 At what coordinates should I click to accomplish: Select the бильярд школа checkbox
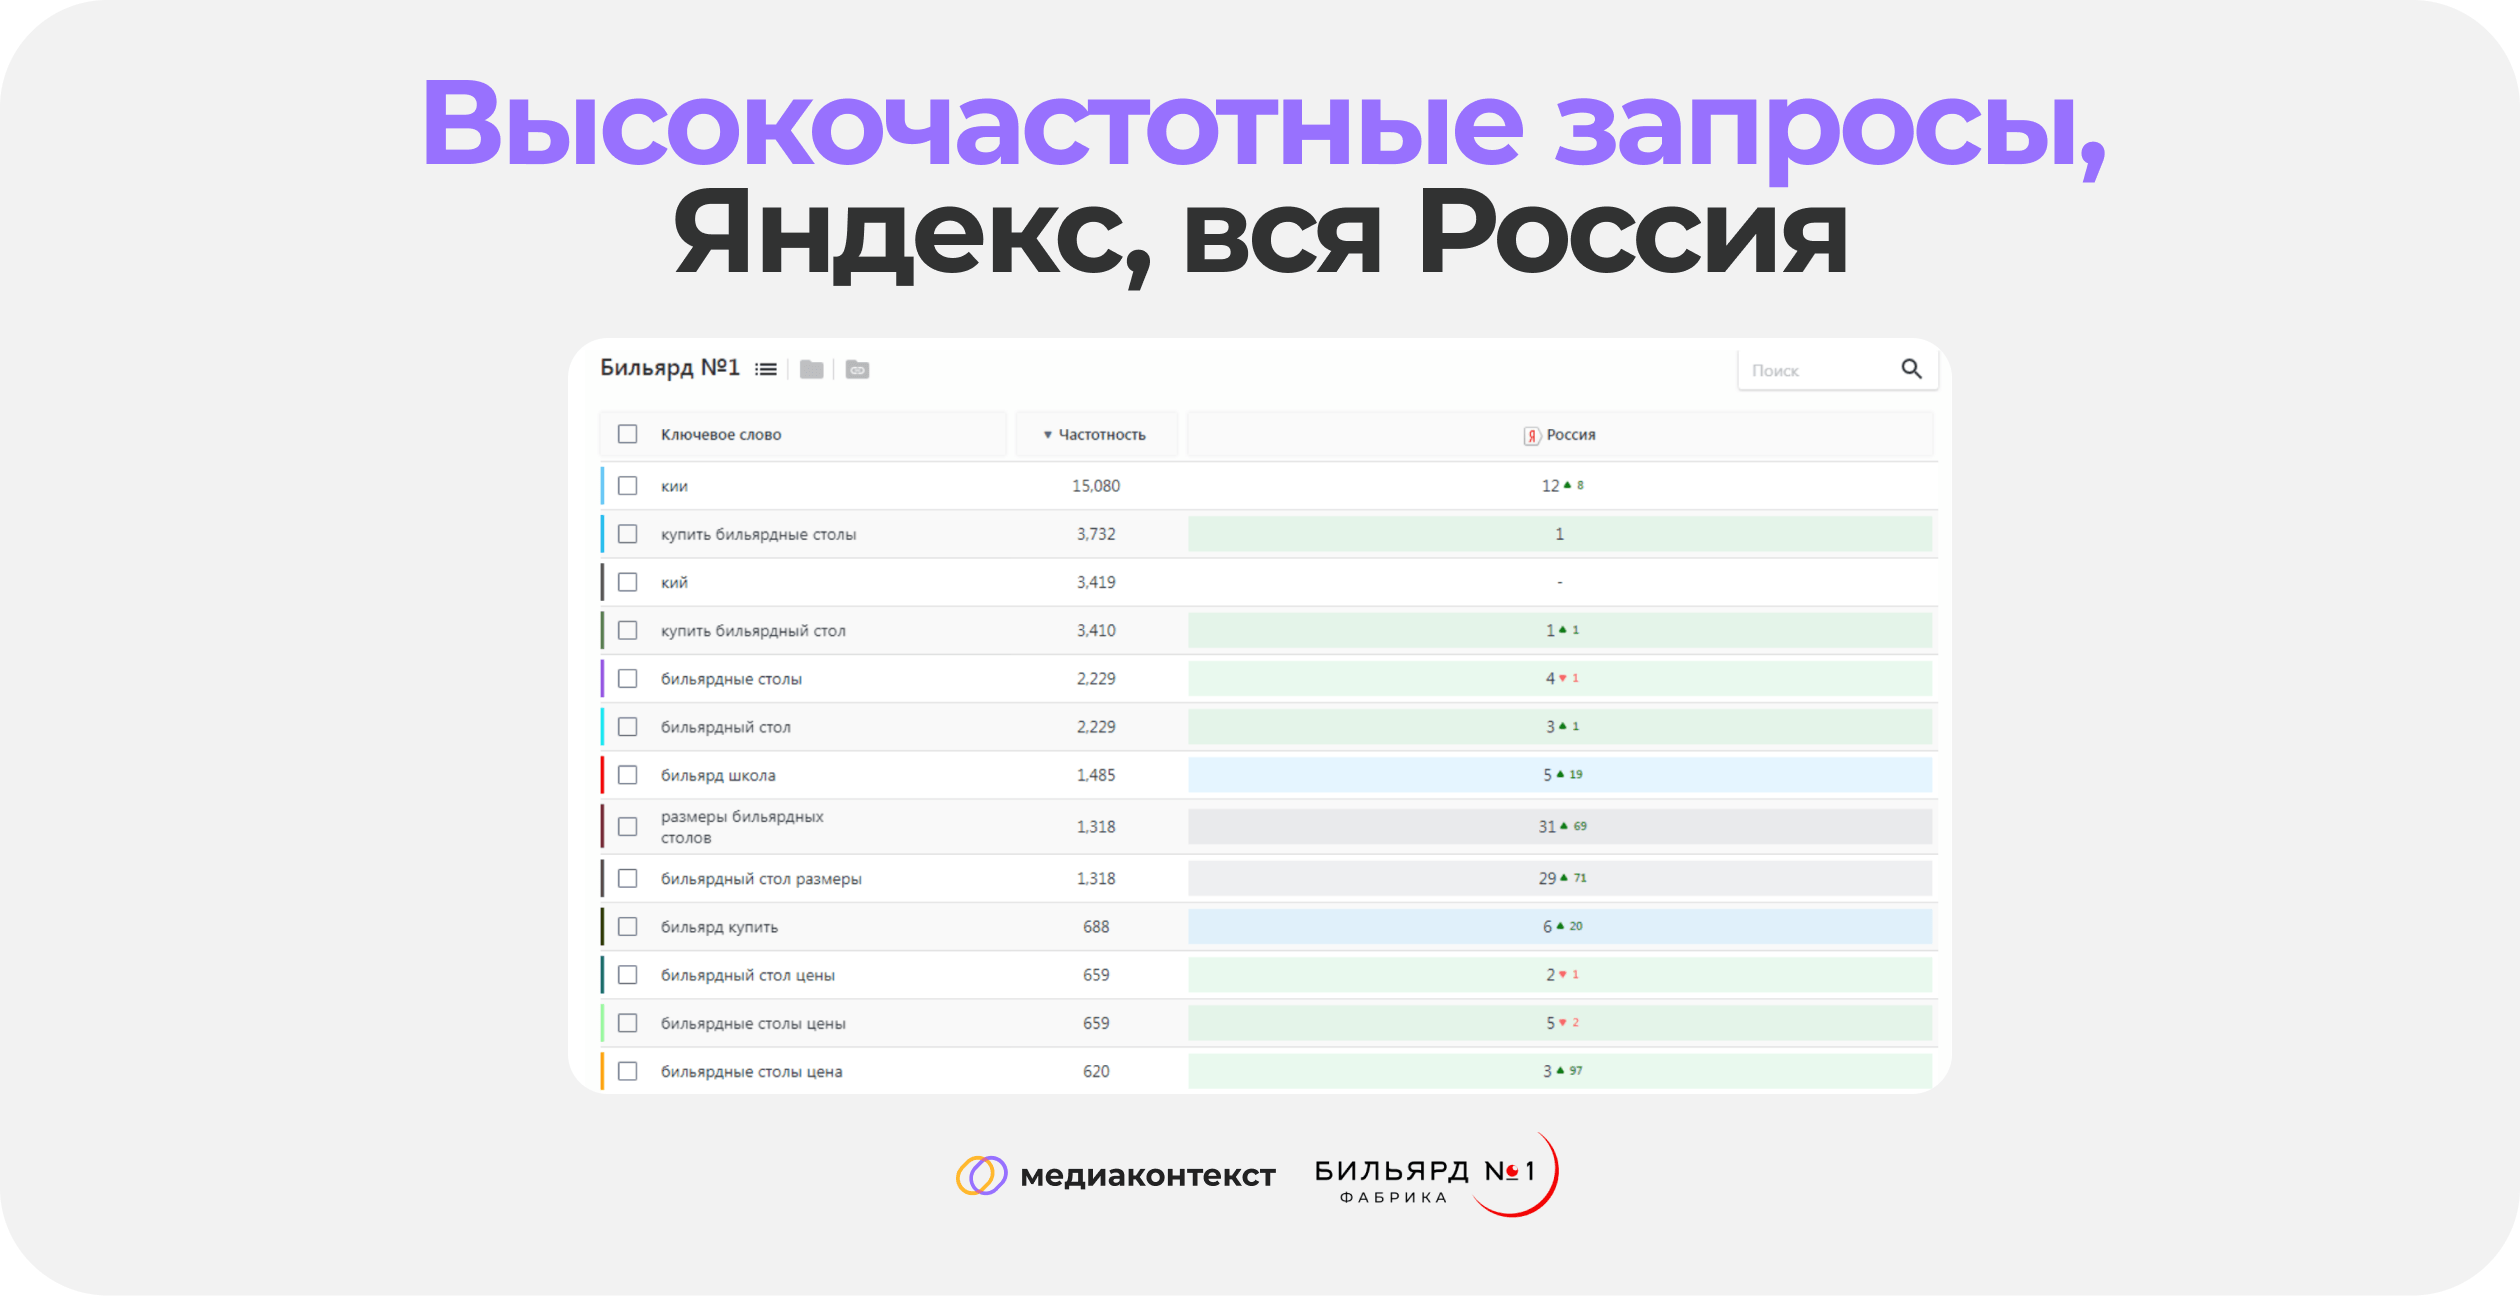pos(627,775)
